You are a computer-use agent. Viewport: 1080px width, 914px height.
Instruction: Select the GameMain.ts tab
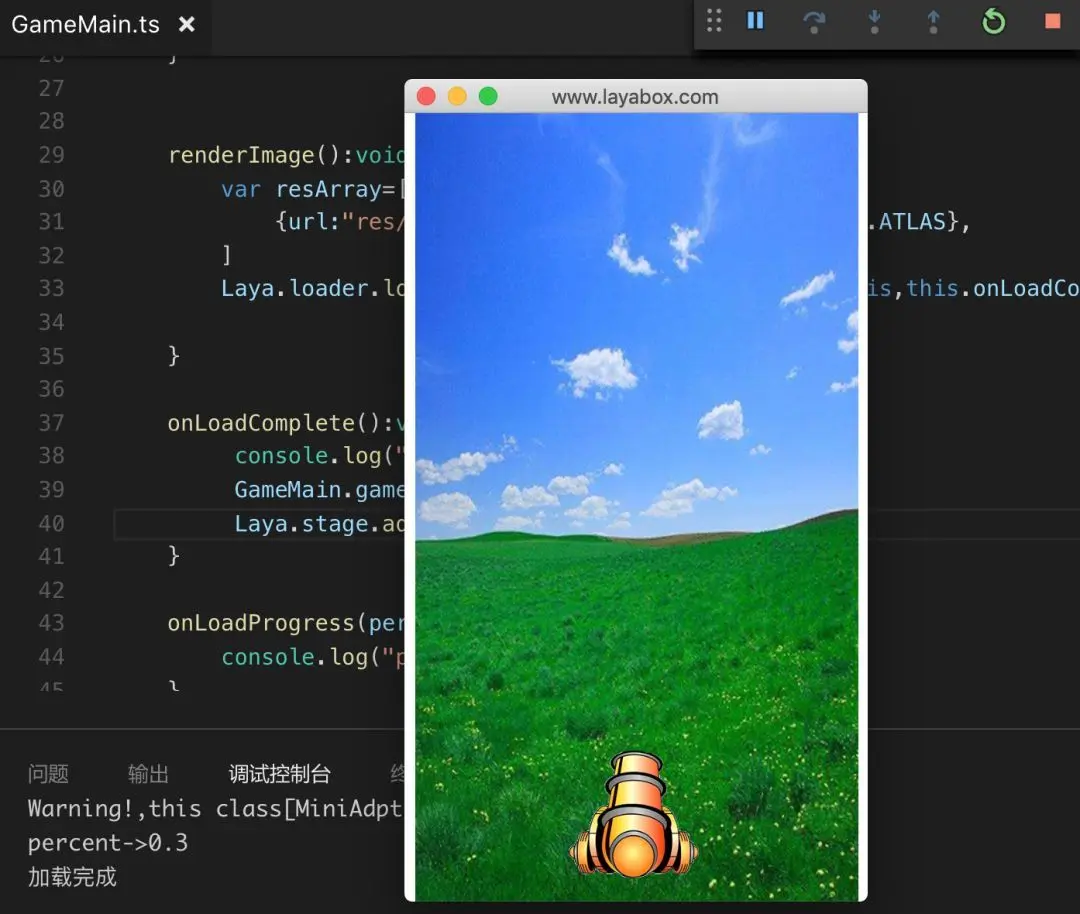[85, 25]
